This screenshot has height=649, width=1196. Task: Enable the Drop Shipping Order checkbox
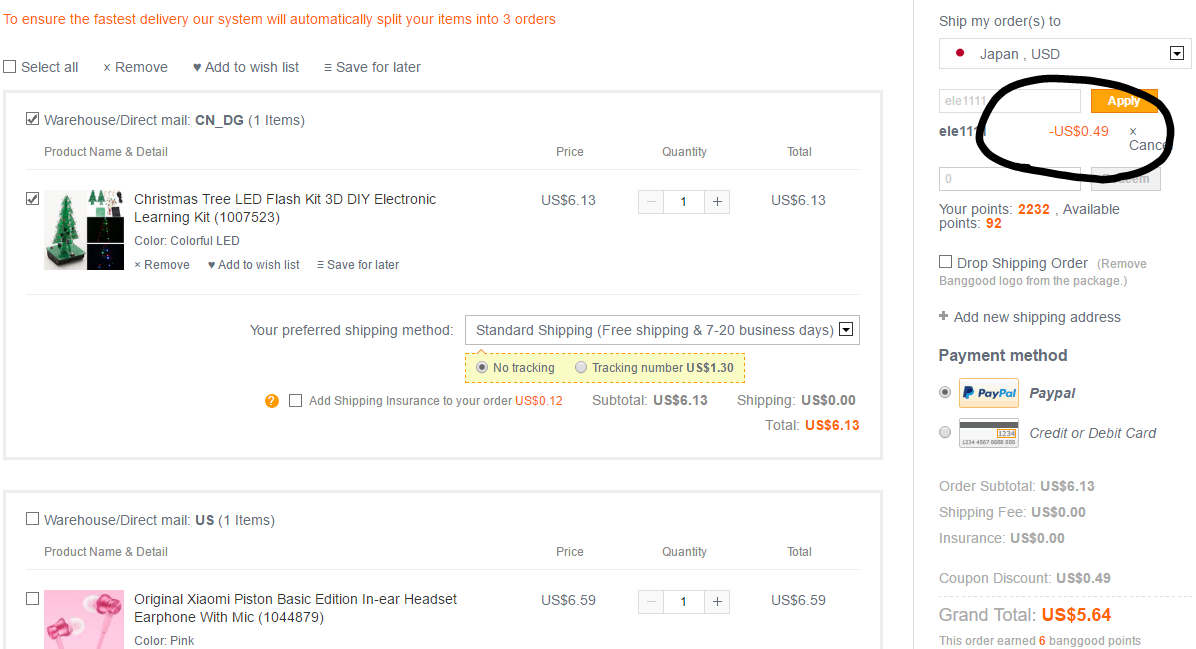coord(946,262)
